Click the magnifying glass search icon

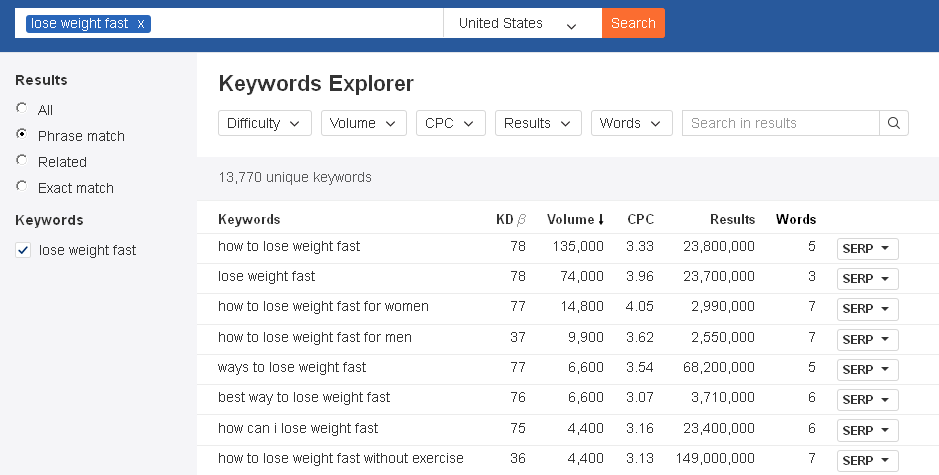coord(893,123)
